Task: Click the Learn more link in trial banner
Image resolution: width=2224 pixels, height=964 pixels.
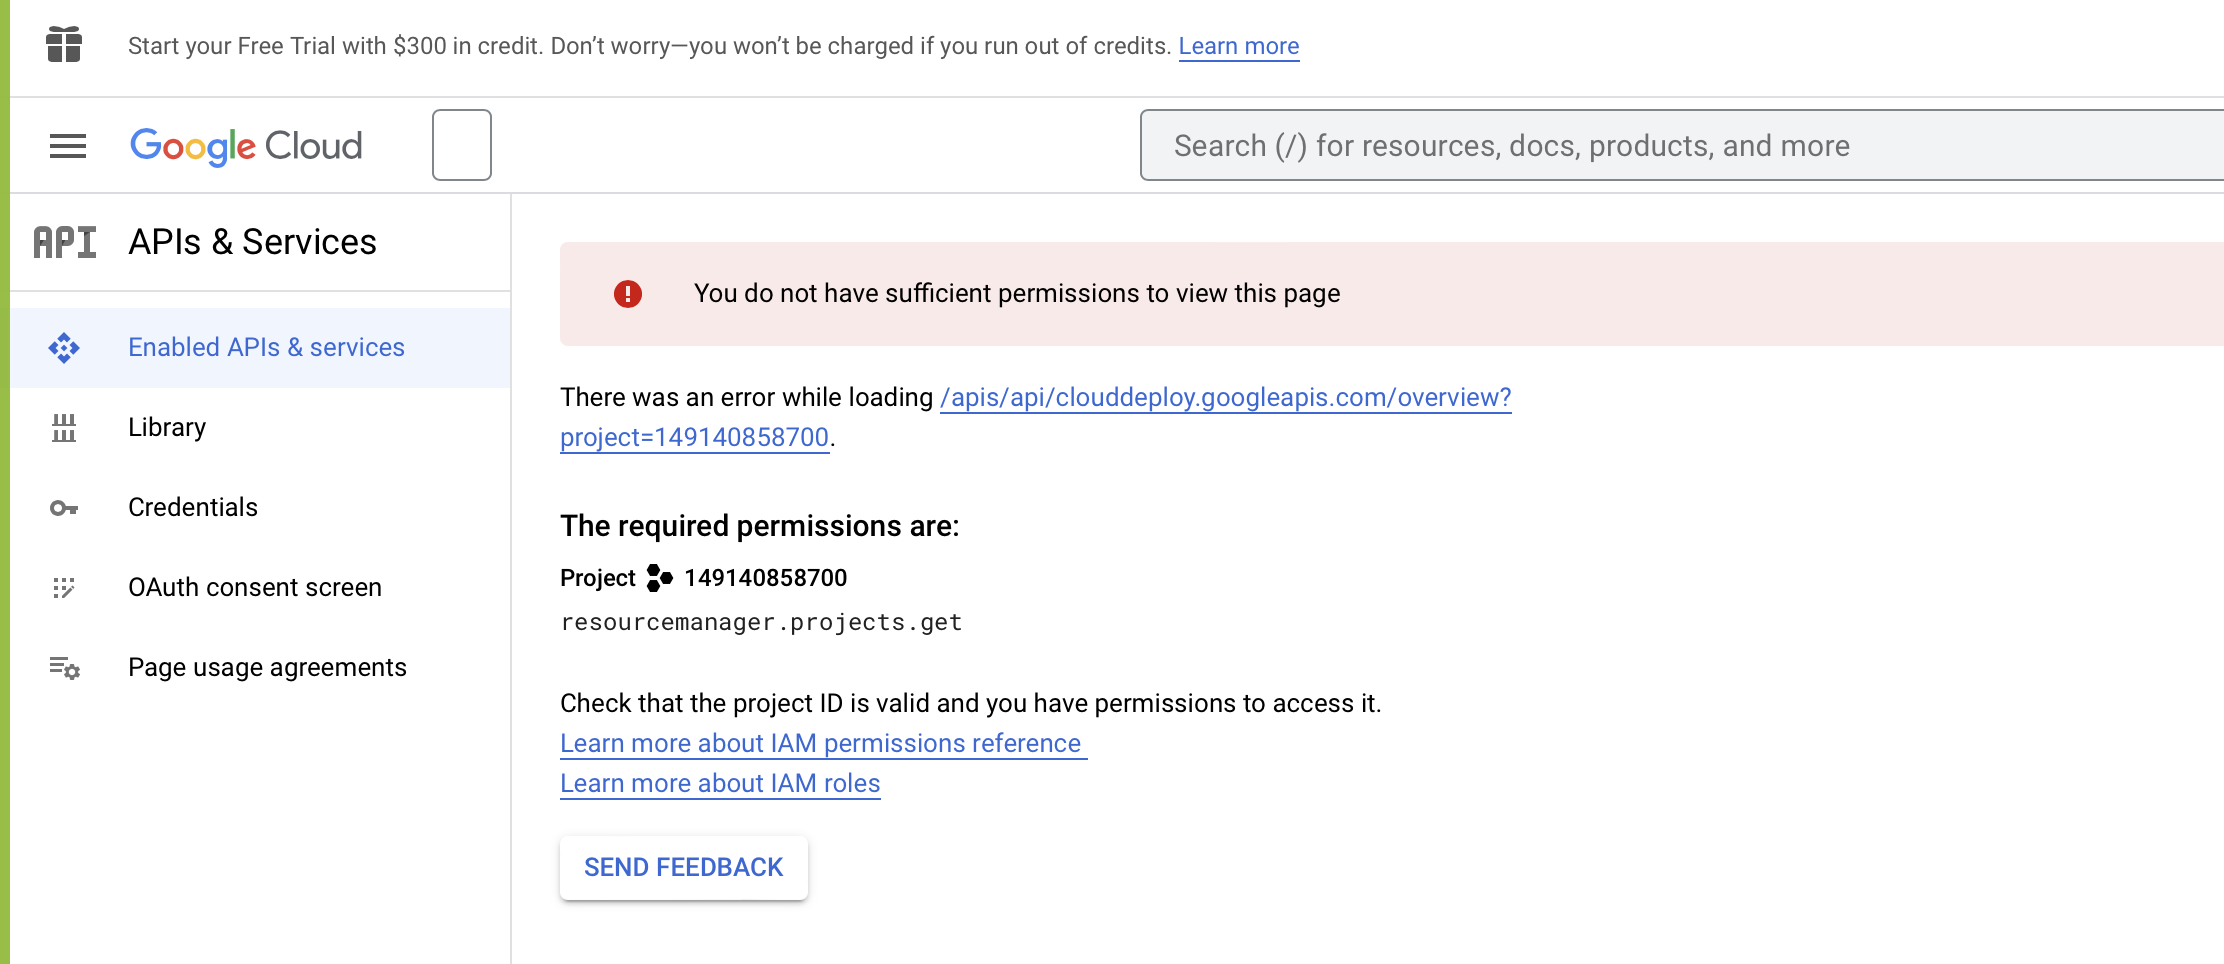Action: click(x=1238, y=46)
